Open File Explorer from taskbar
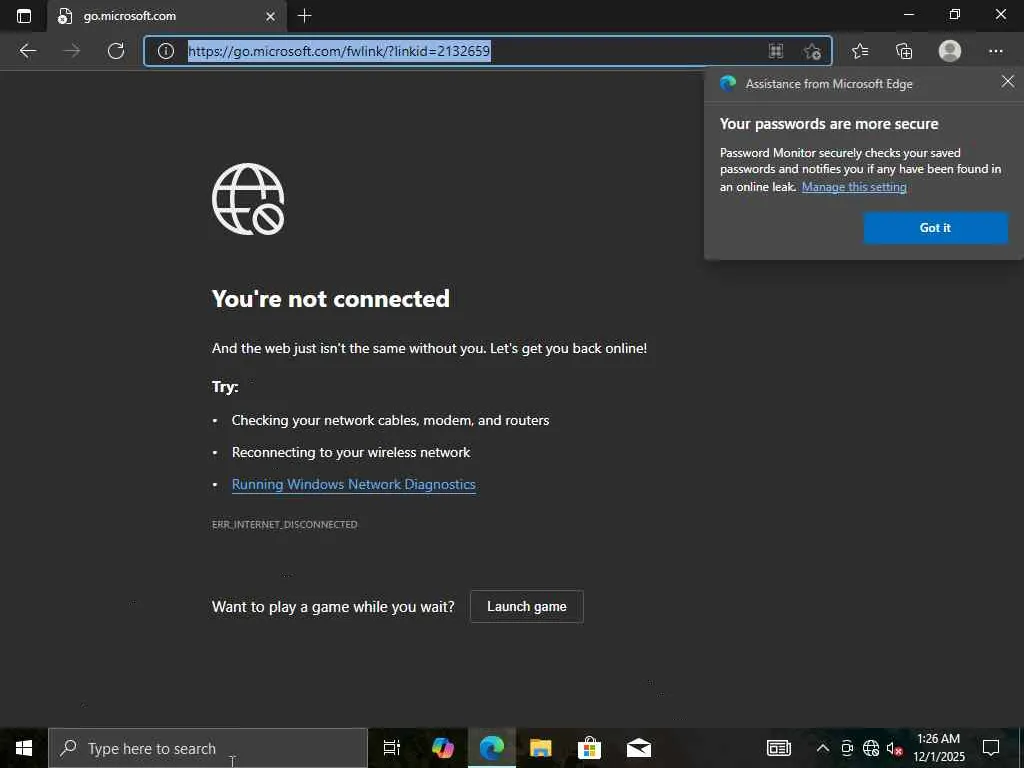1024x768 pixels. 541,748
